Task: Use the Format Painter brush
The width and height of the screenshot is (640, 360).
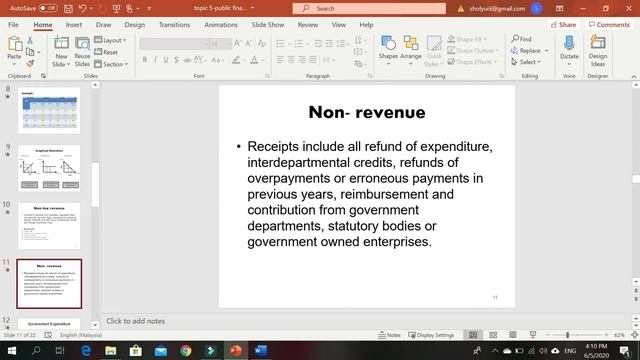Action: 30,64
